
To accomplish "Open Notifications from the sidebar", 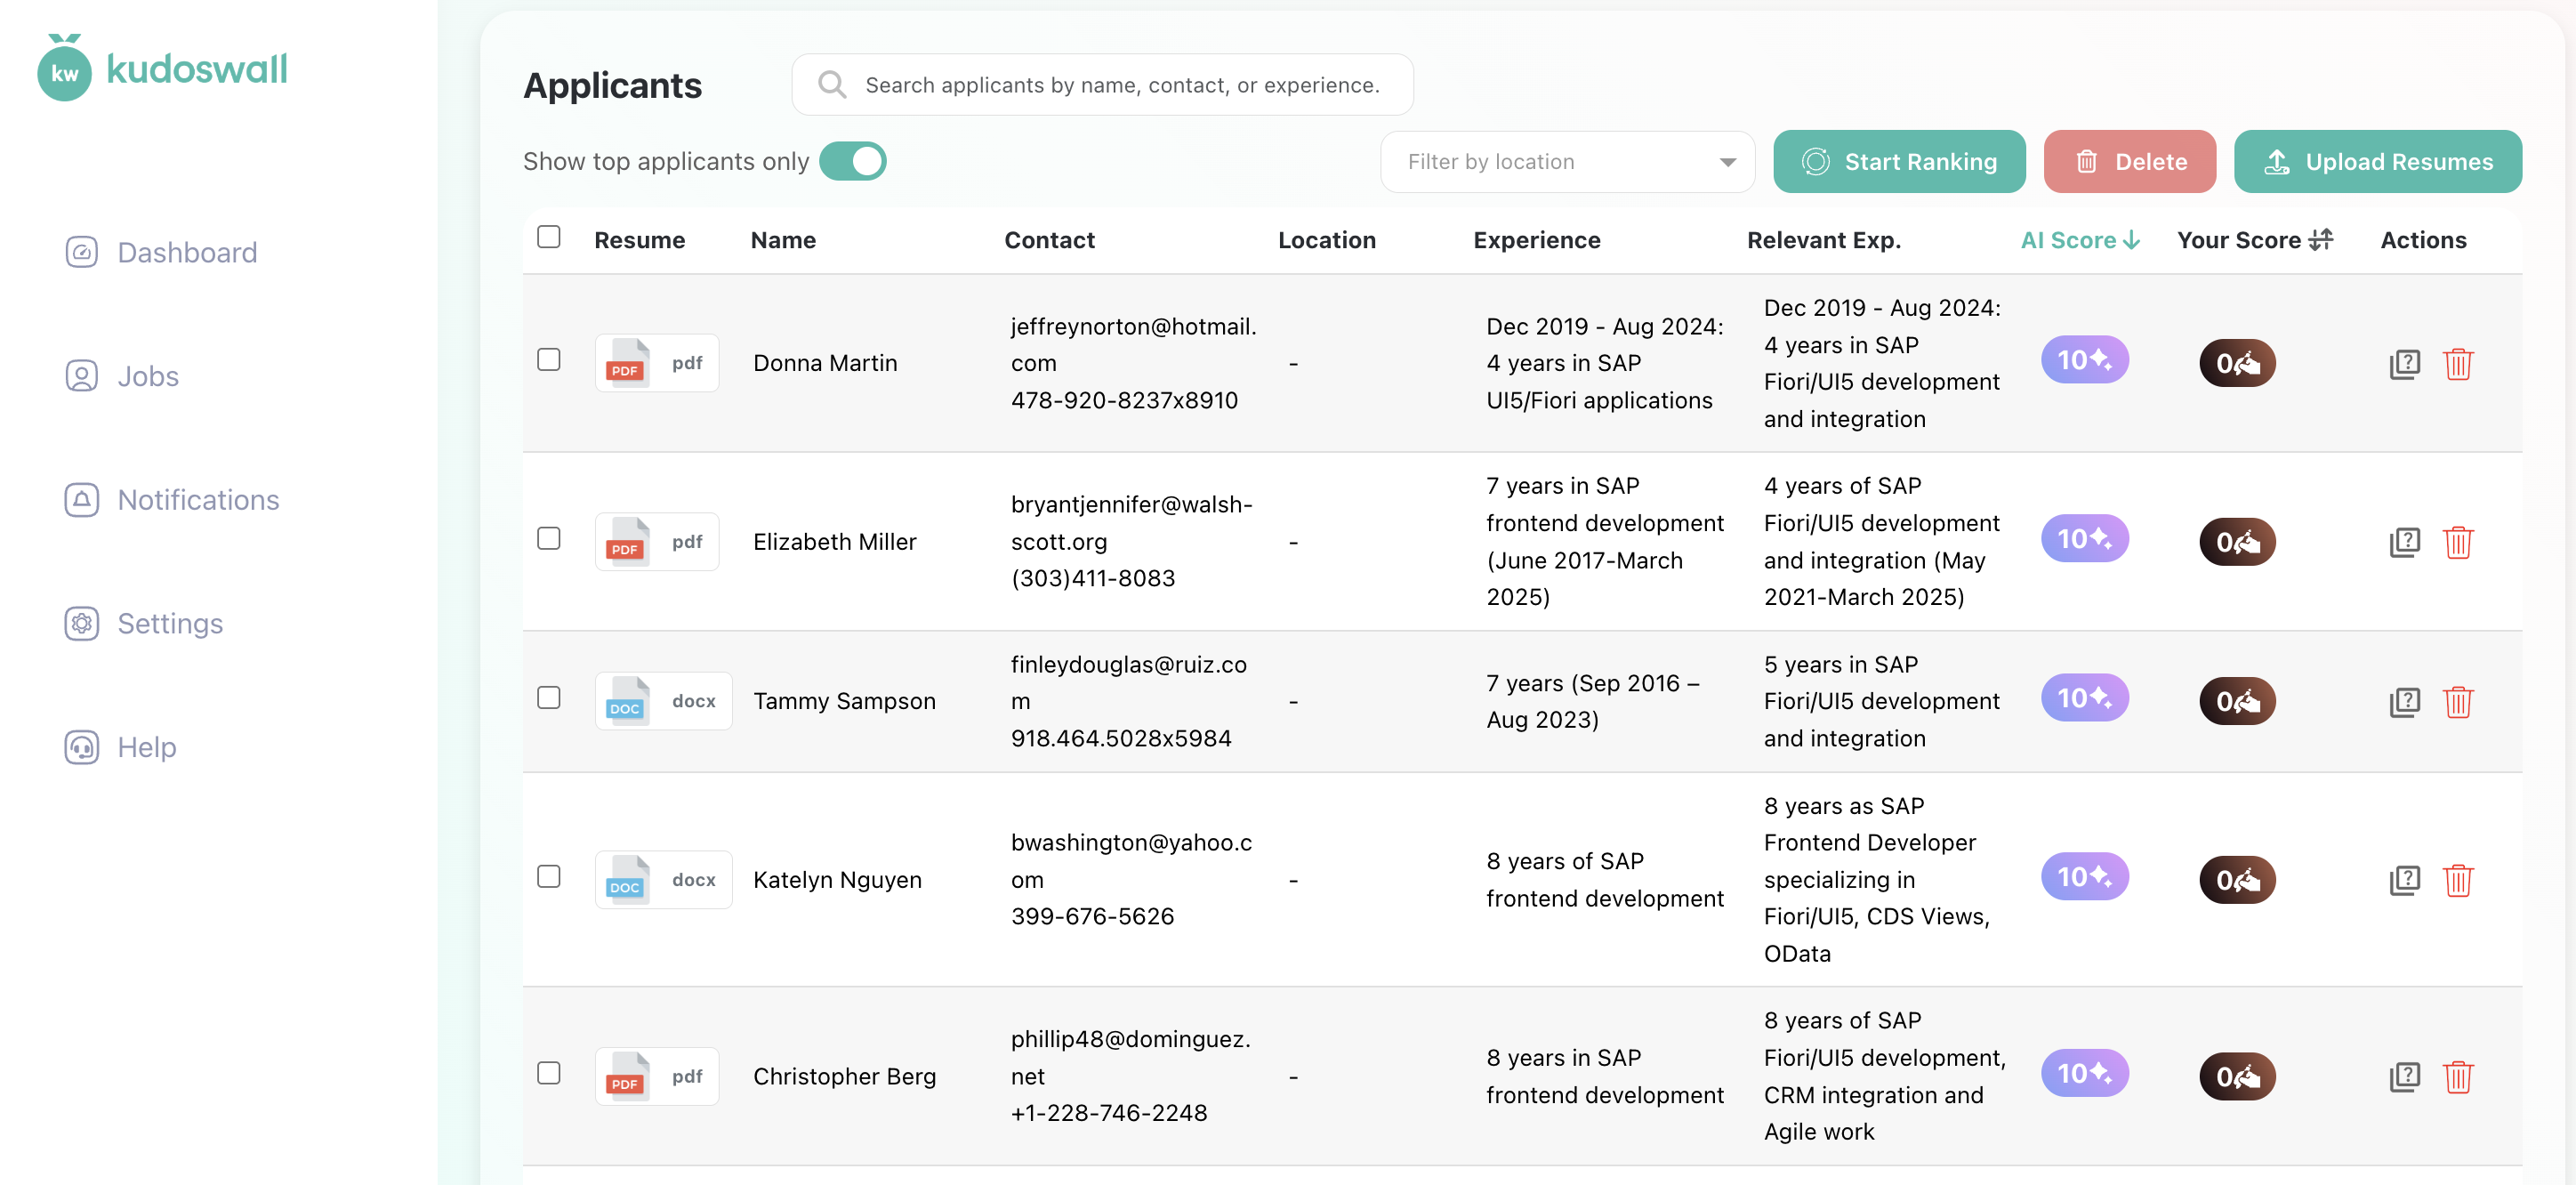I will coord(198,499).
